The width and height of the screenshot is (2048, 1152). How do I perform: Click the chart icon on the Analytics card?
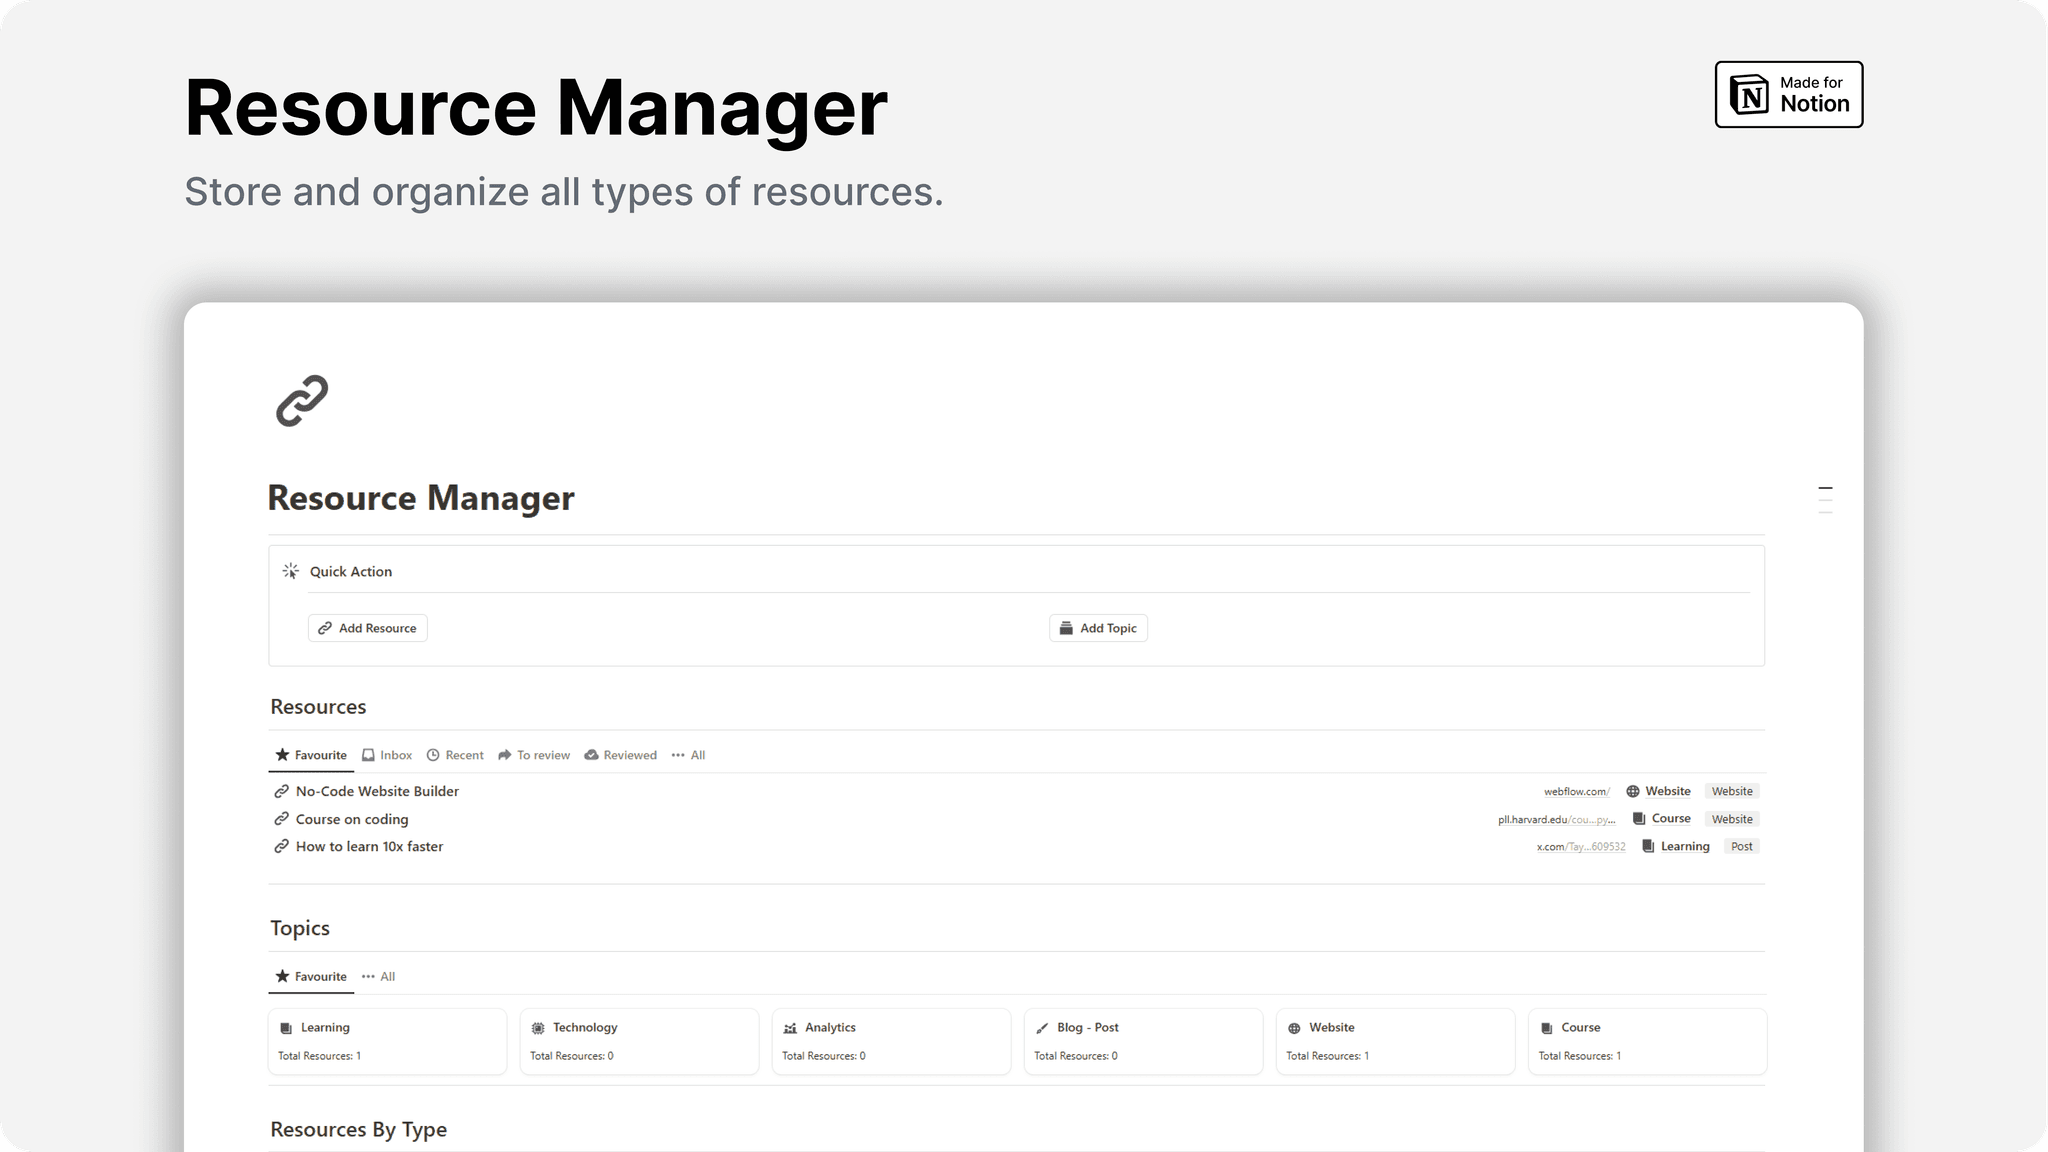tap(790, 1027)
